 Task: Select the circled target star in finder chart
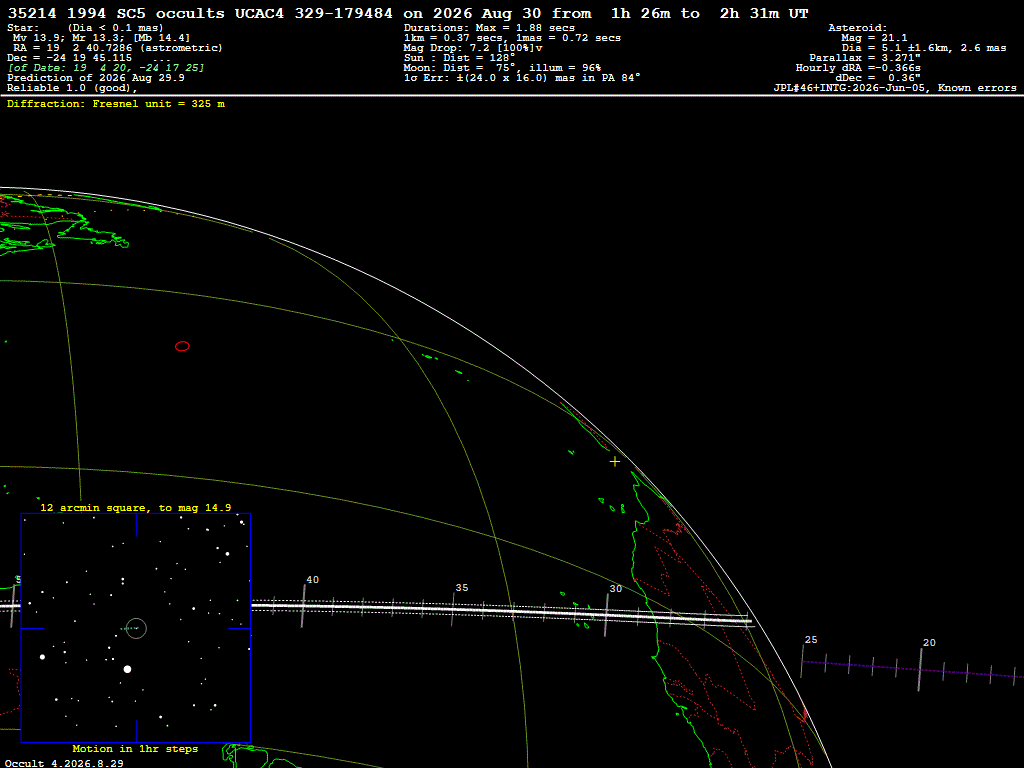pyautogui.click(x=136, y=628)
